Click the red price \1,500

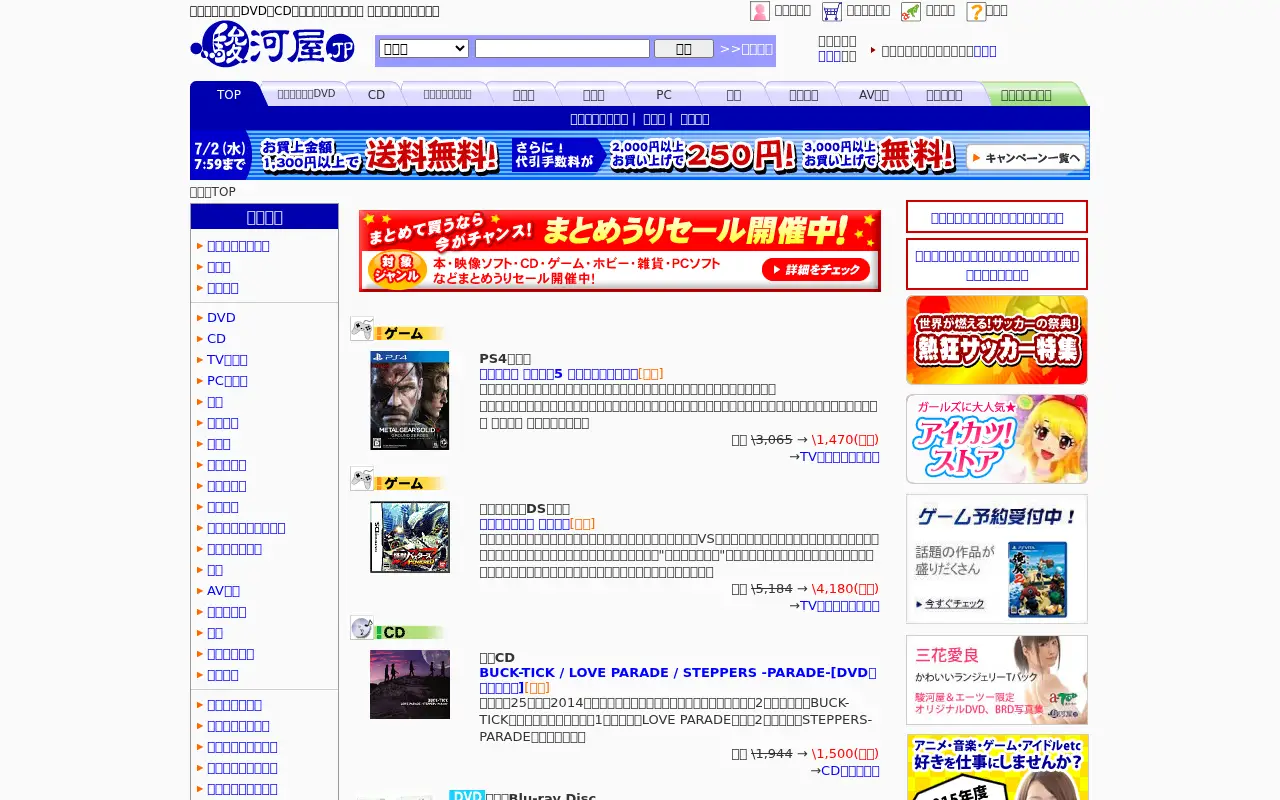point(845,754)
